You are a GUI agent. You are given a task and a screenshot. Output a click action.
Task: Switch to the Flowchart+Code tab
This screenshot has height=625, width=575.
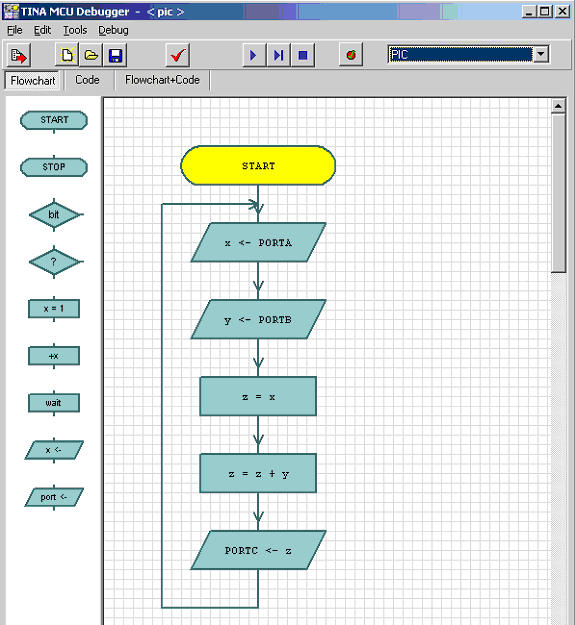[x=162, y=80]
